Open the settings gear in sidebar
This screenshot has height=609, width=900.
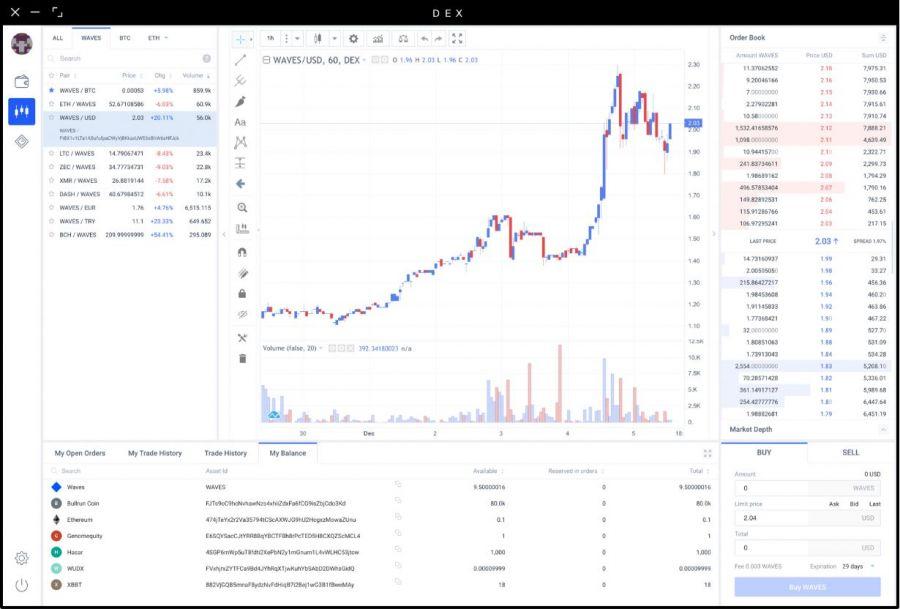coord(22,557)
